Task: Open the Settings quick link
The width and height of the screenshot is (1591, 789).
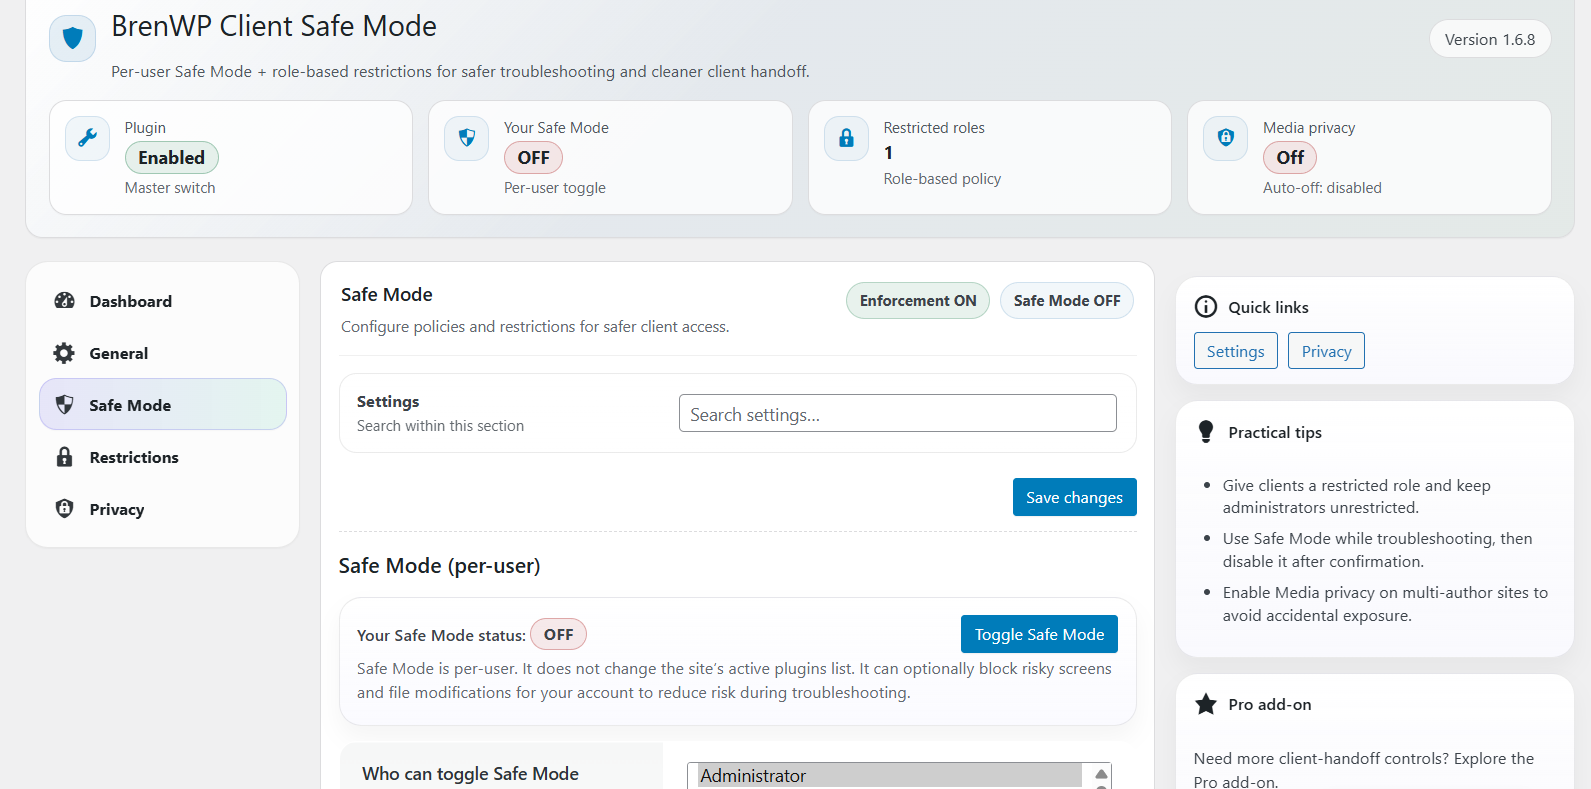Action: tap(1235, 351)
